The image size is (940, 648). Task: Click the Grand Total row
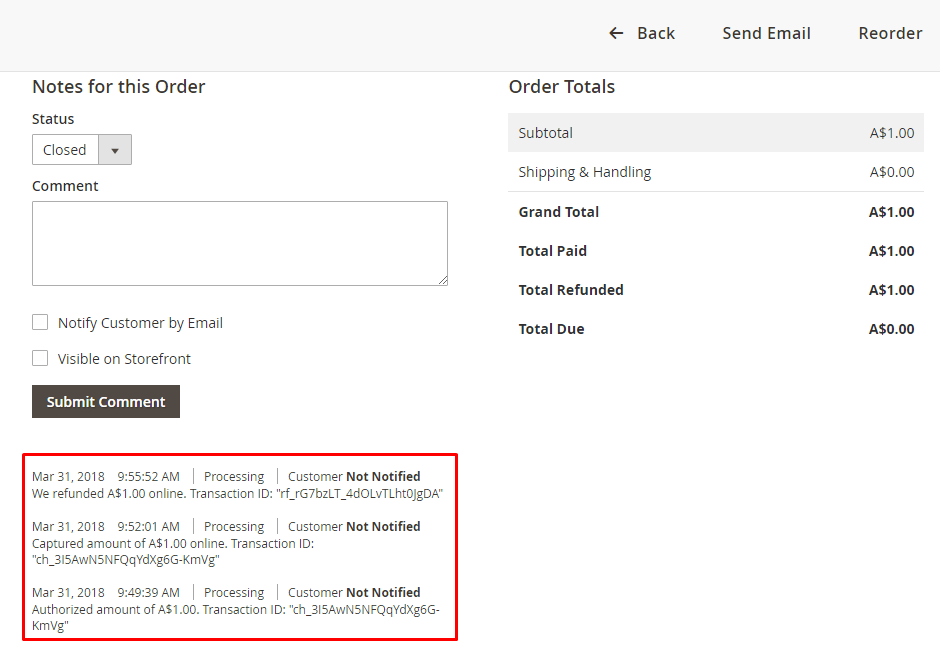(x=715, y=212)
